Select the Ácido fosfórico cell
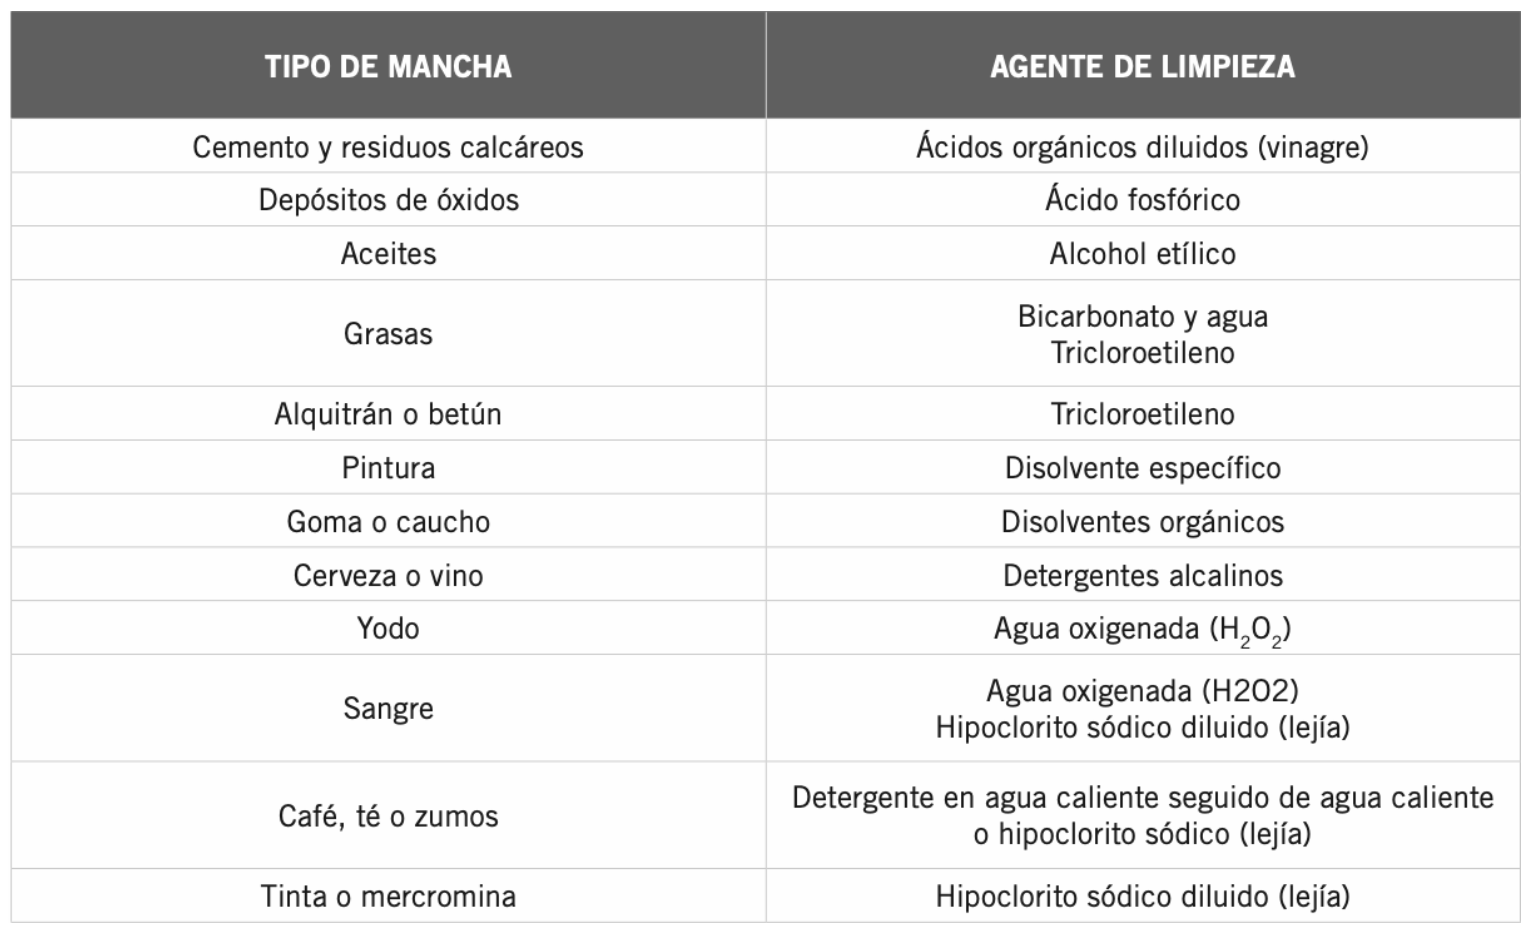 click(1143, 200)
